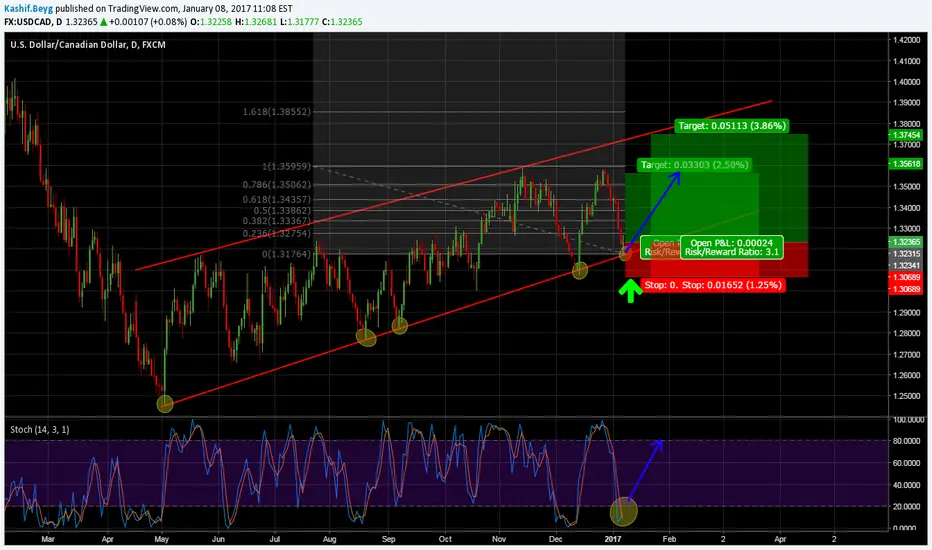Select the L:1.31777 low value in header
This screenshot has width=932, height=550.
tap(299, 22)
